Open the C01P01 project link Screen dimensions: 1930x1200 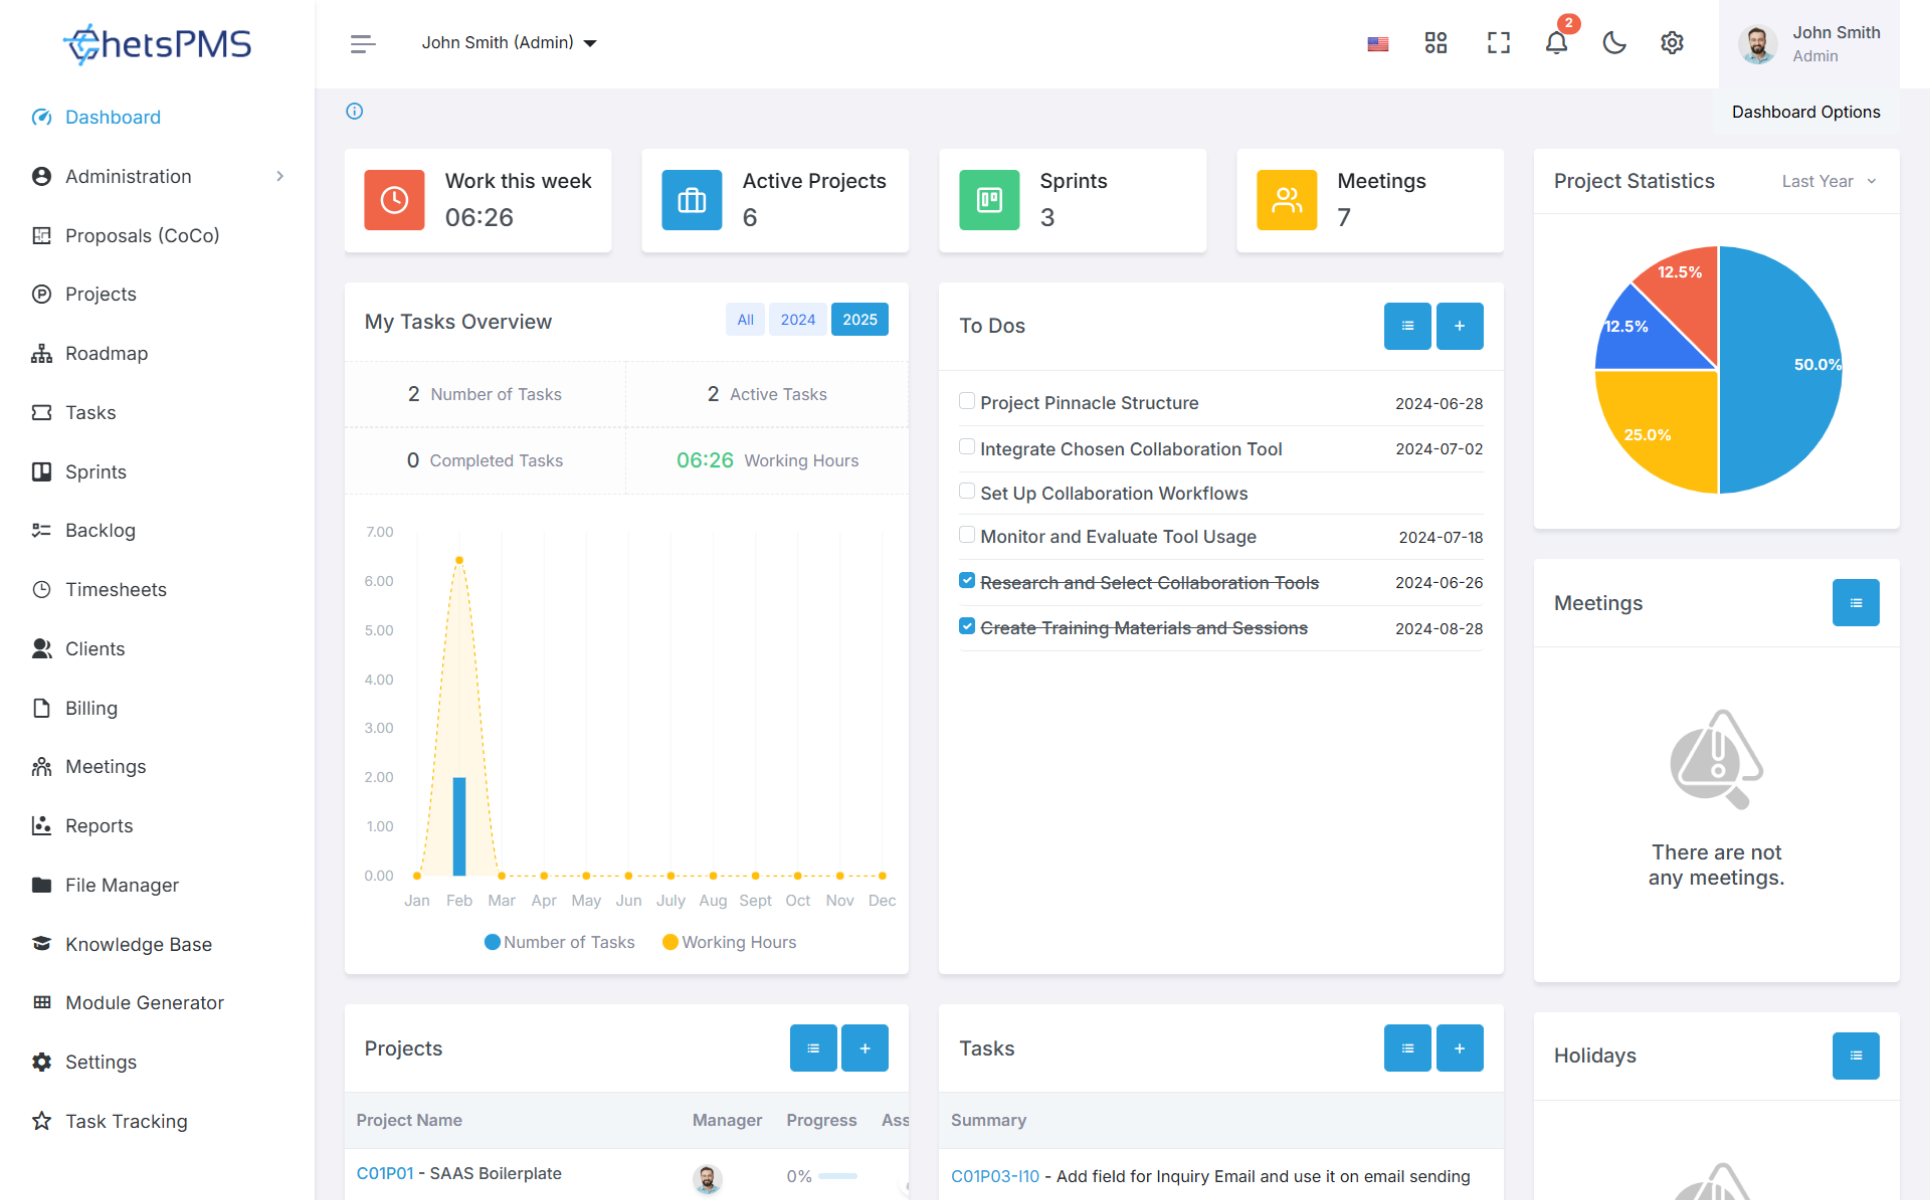click(385, 1173)
